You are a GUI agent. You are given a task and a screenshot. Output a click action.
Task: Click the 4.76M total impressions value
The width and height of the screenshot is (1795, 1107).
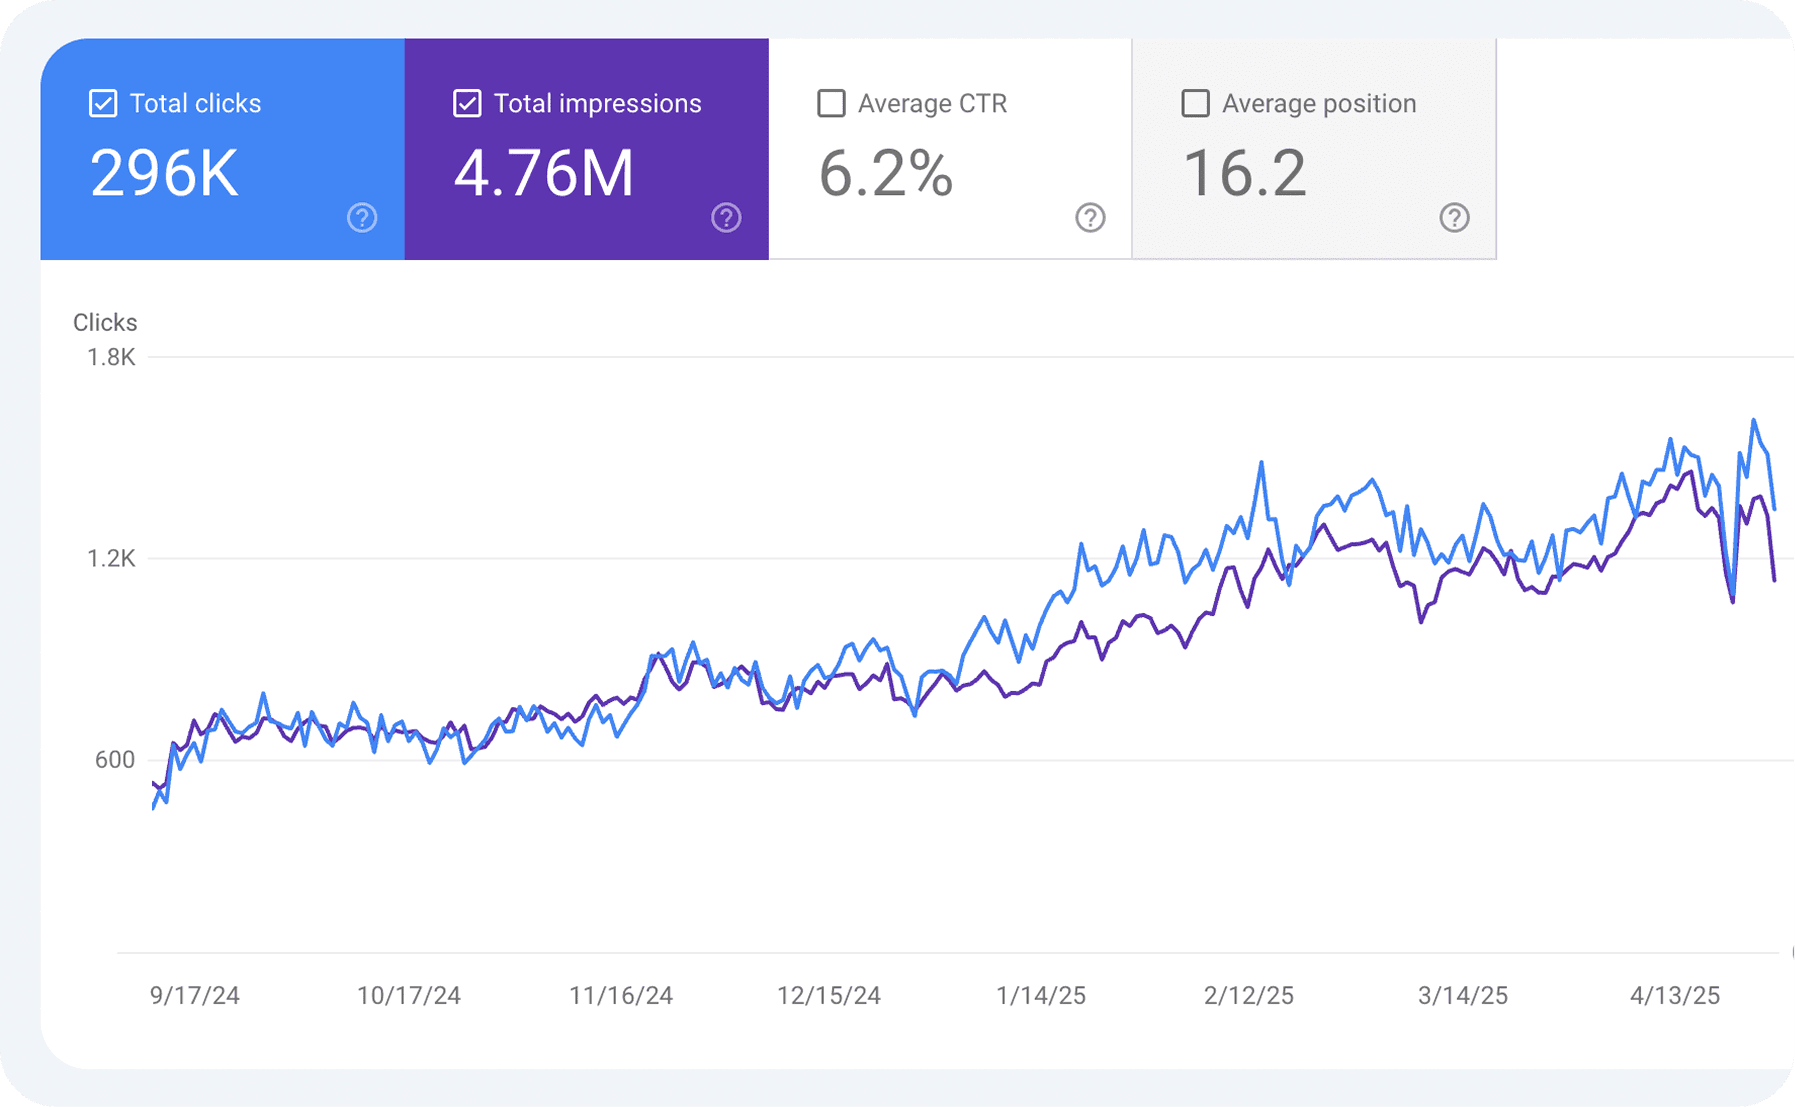click(544, 172)
